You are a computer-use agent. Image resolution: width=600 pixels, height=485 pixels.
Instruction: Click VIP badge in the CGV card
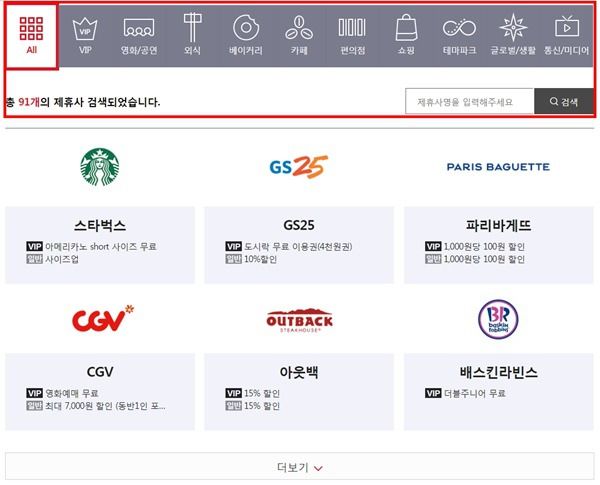tap(34, 393)
